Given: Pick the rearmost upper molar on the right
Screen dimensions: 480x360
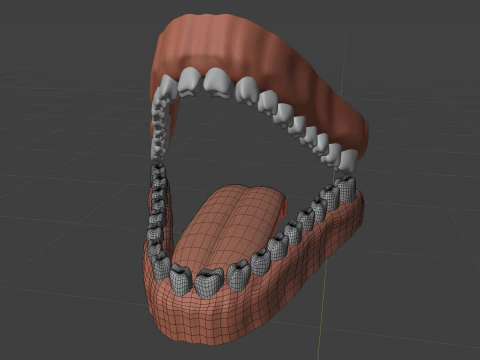Looking at the screenshot, I should coord(349,161).
